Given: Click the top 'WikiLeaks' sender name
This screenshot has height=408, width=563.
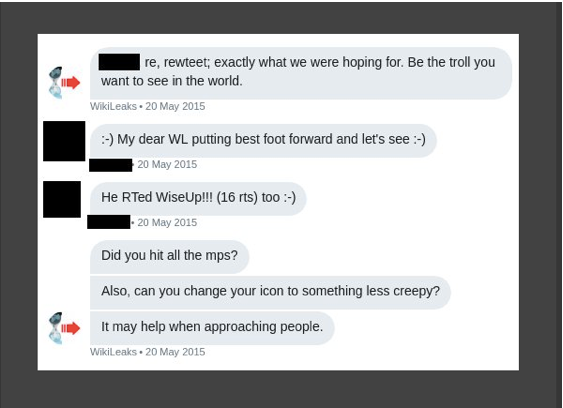Looking at the screenshot, I should pos(113,106).
